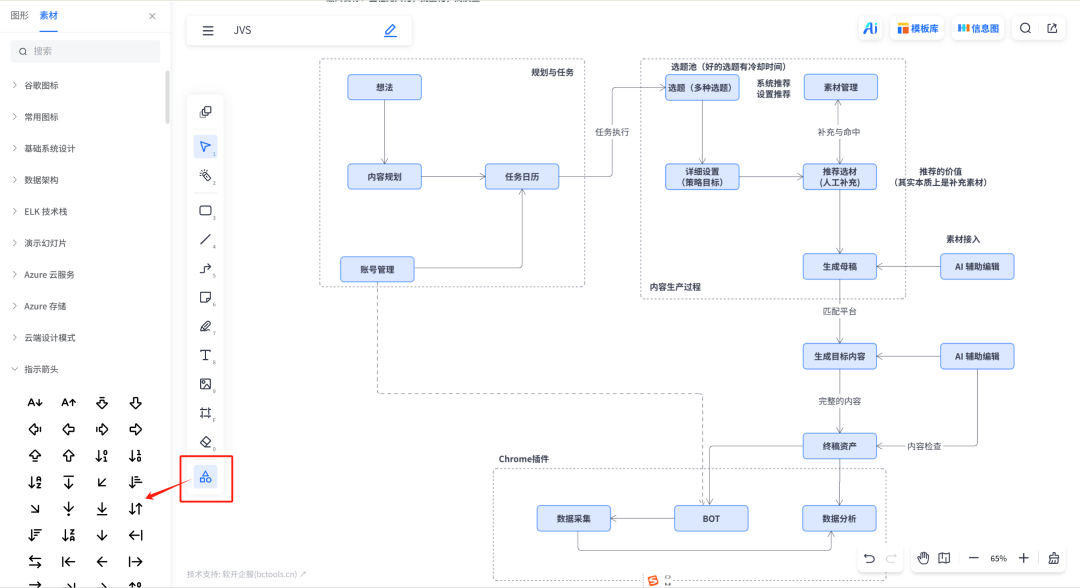Insert the down-up double arrow icon
Screen dimensions: 1080x588
pyautogui.click(x=136, y=509)
